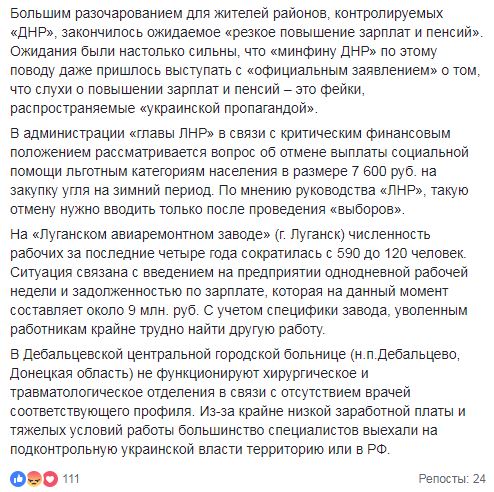Click the first paragraph starting with Большим разочарованием
Viewport: 494px width, 492px height.
(x=247, y=61)
